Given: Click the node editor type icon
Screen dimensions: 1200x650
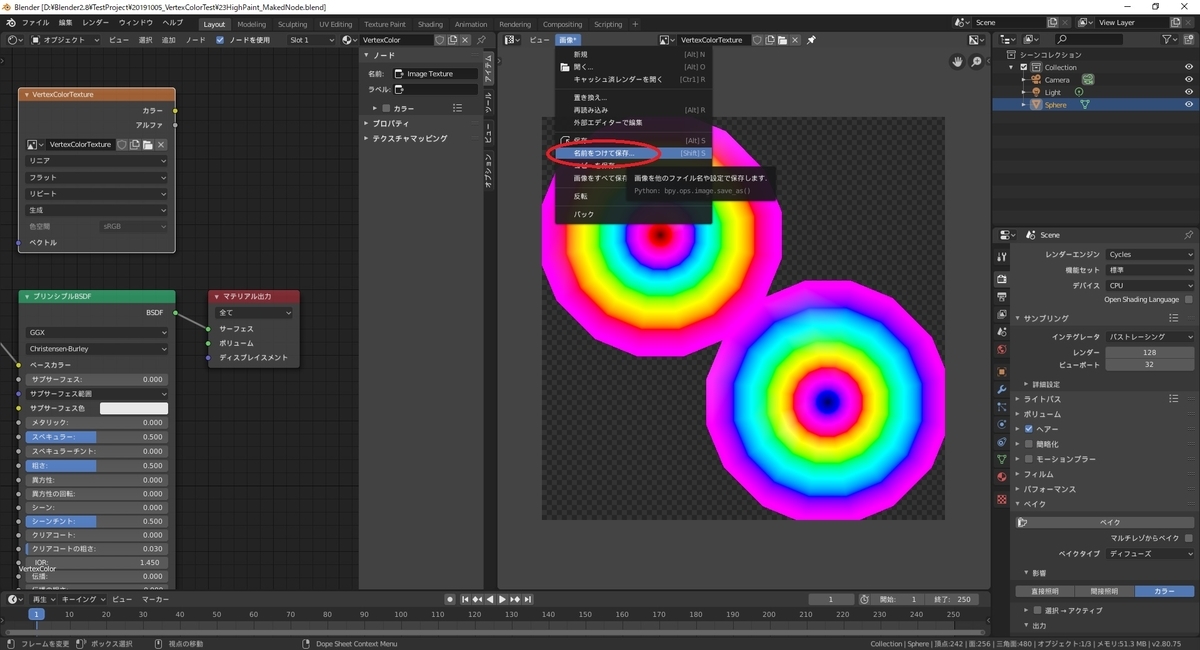Looking at the screenshot, I should point(14,40).
